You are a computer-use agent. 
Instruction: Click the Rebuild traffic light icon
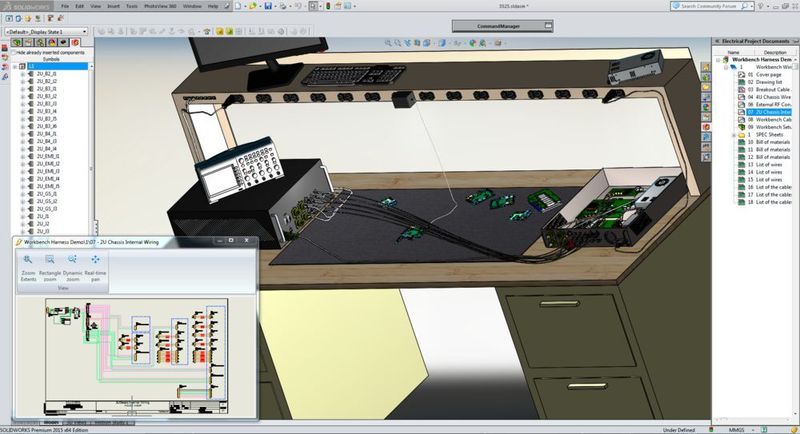click(x=328, y=6)
